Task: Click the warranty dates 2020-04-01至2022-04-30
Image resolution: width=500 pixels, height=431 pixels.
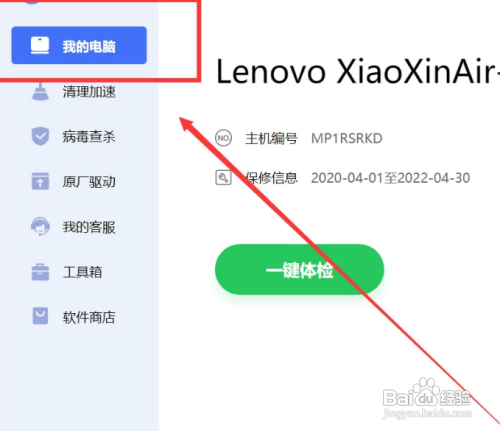Action: 390,178
